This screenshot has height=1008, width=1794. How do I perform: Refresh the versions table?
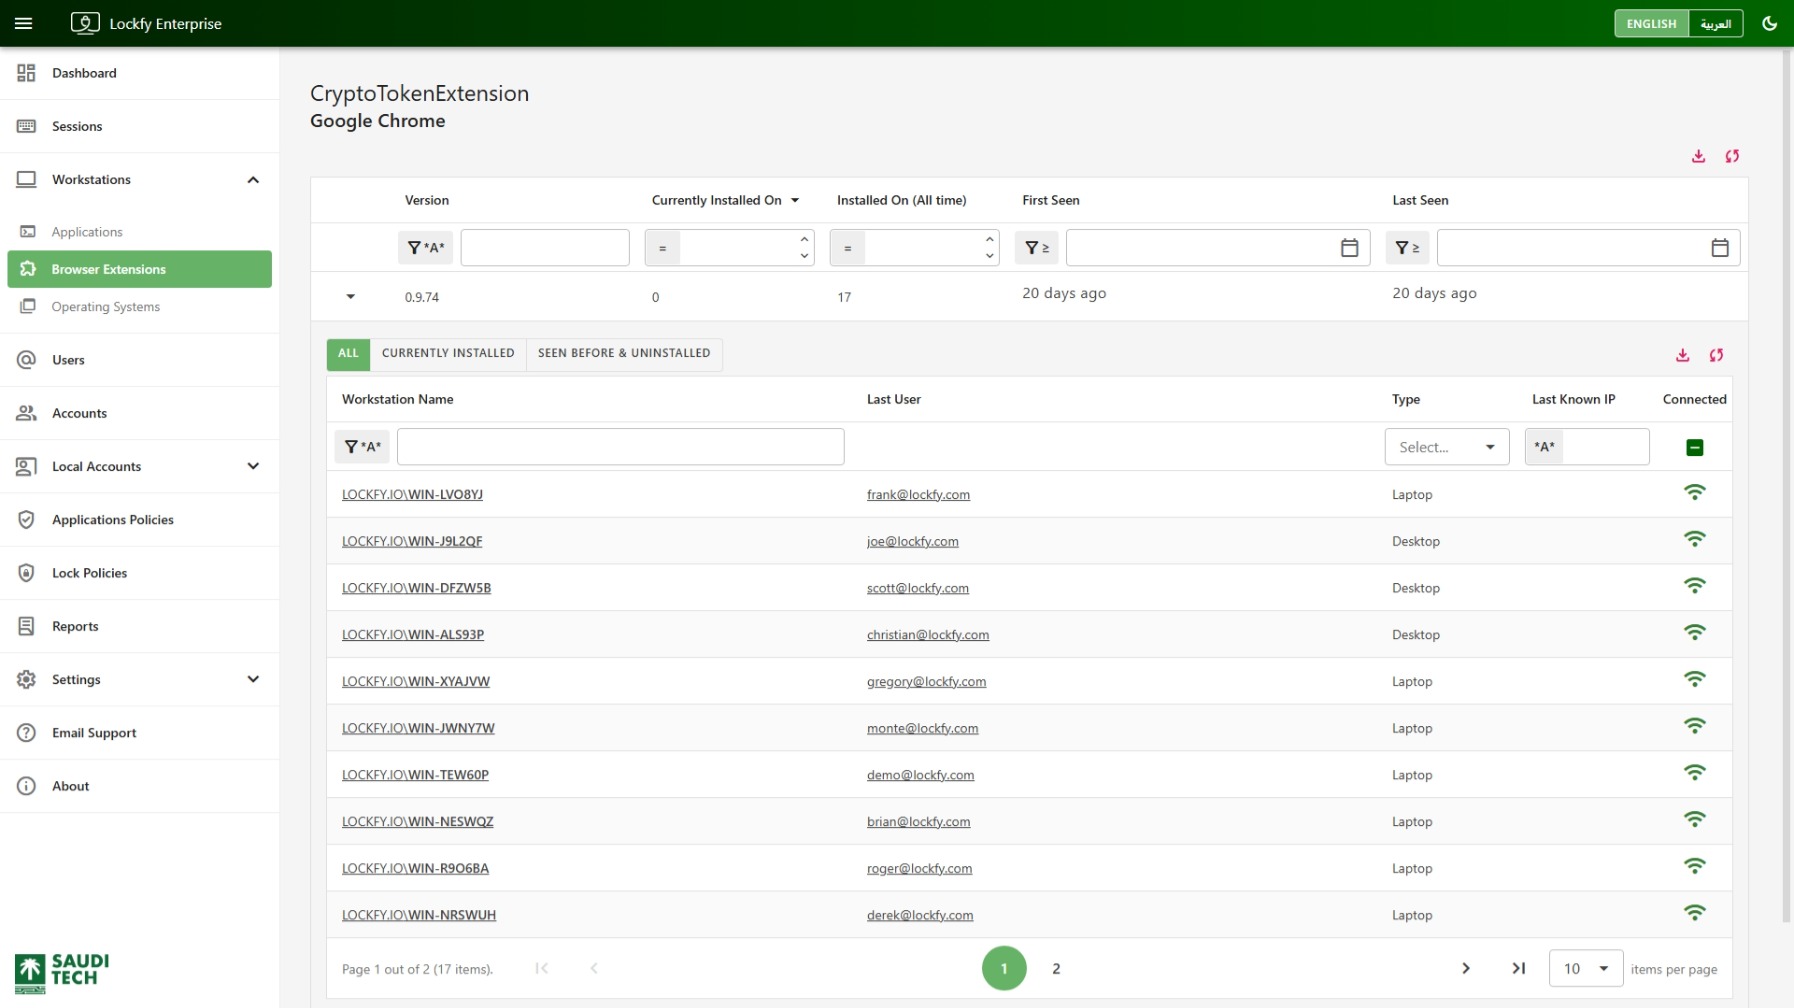1732,156
